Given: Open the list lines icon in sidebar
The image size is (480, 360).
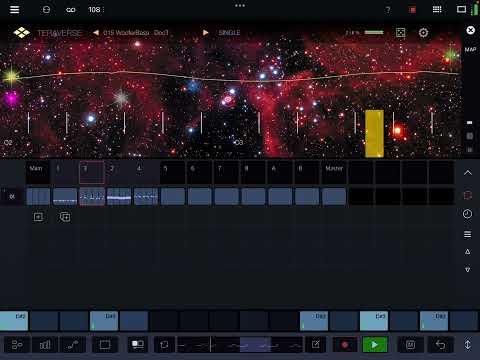Looking at the screenshot, I should (468, 234).
